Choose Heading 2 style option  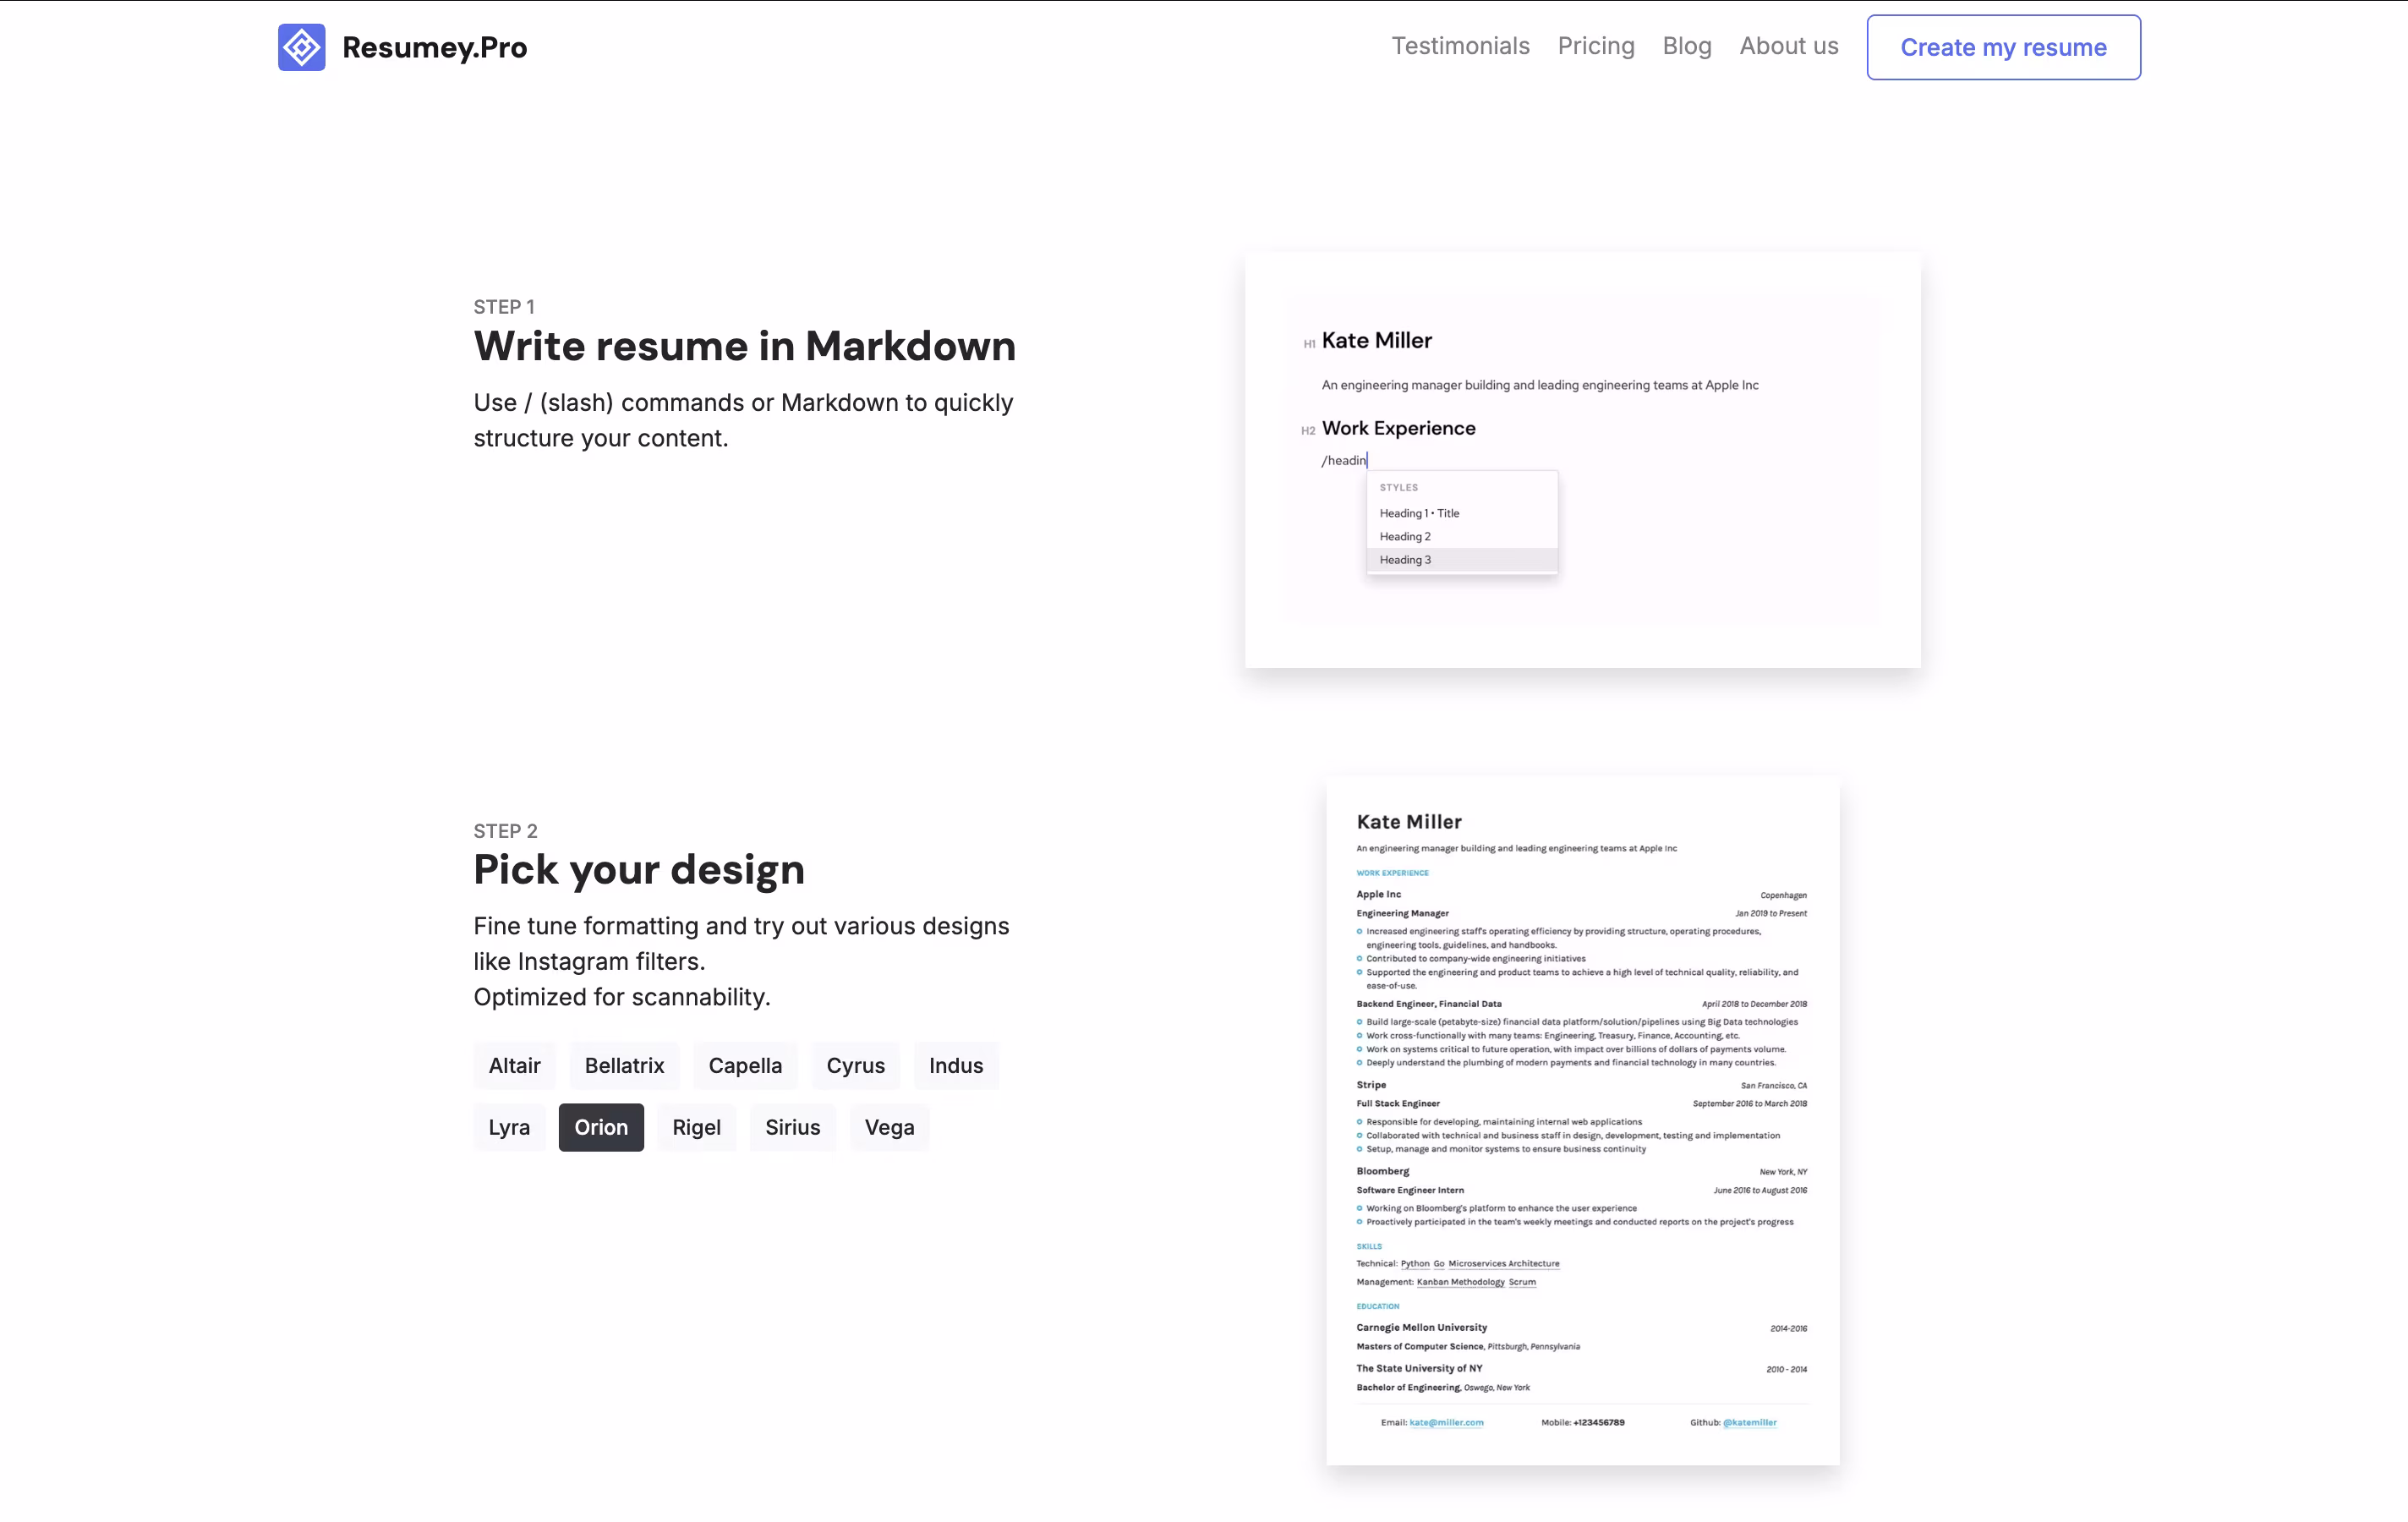click(1462, 536)
